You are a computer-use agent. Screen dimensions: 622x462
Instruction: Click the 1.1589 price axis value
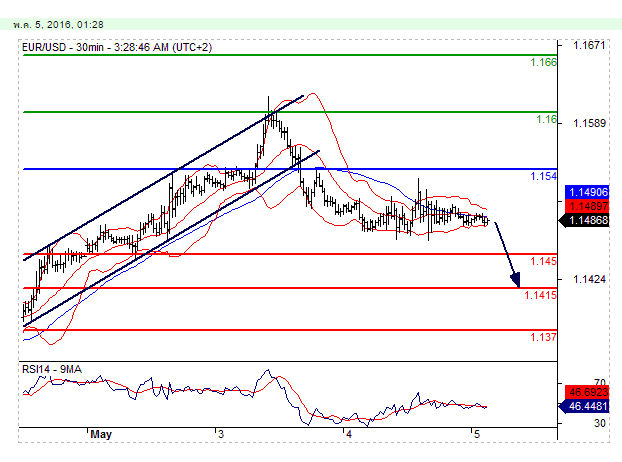click(588, 123)
